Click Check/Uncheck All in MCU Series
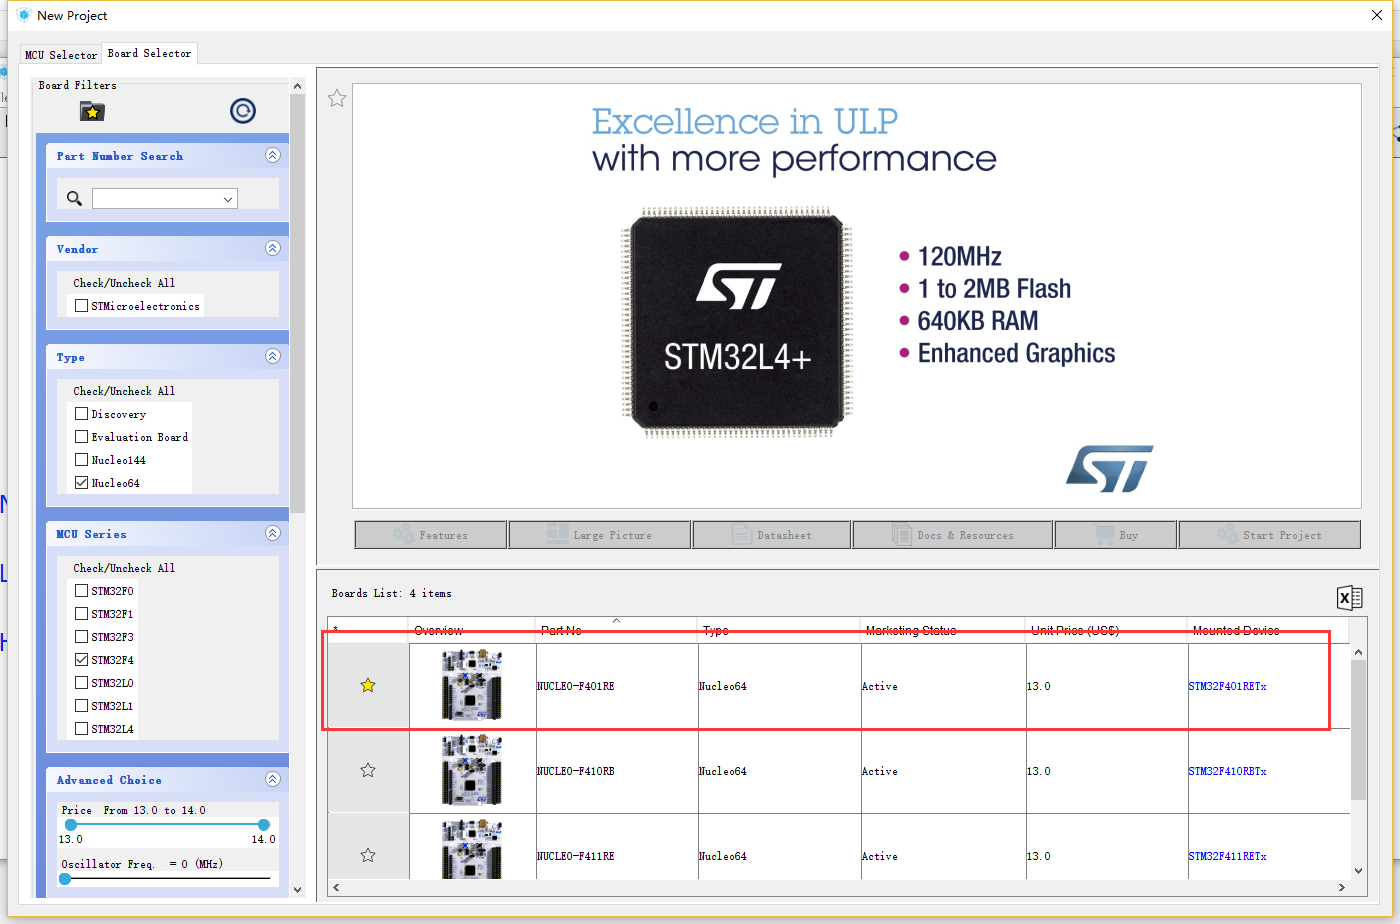This screenshot has width=1400, height=924. (x=124, y=568)
